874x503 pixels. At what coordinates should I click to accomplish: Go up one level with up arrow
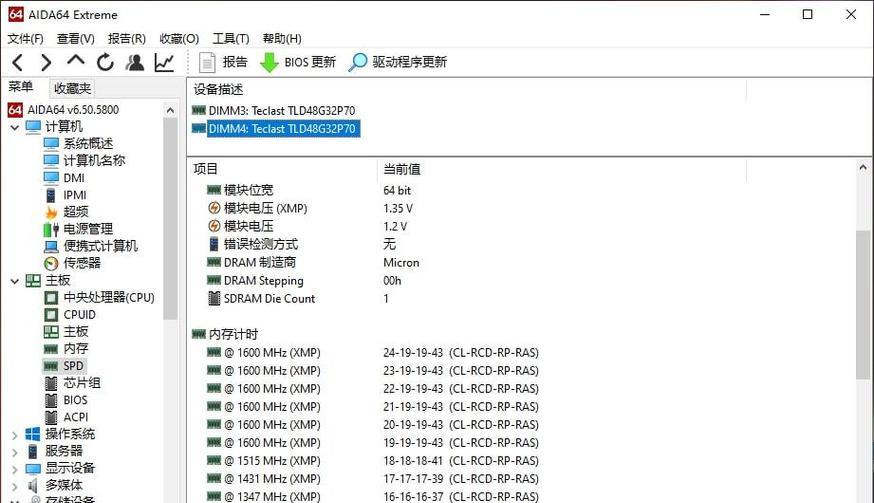tap(76, 61)
